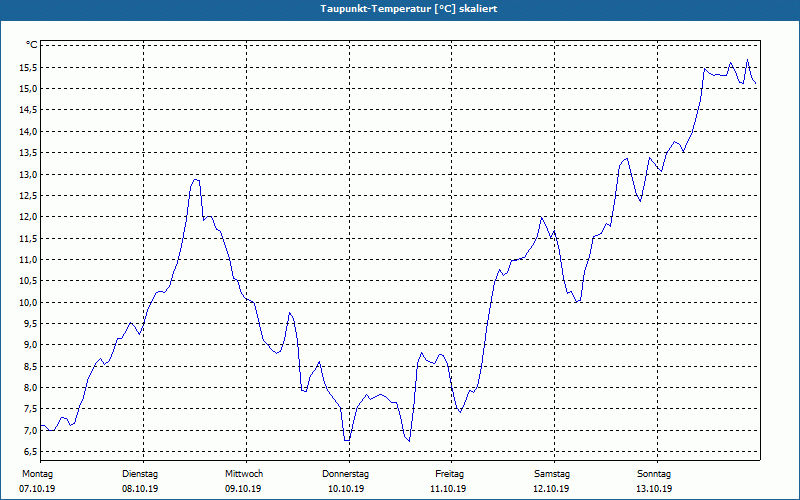Click the date 07.10.19
Screen dimensions: 800x500
(37, 489)
